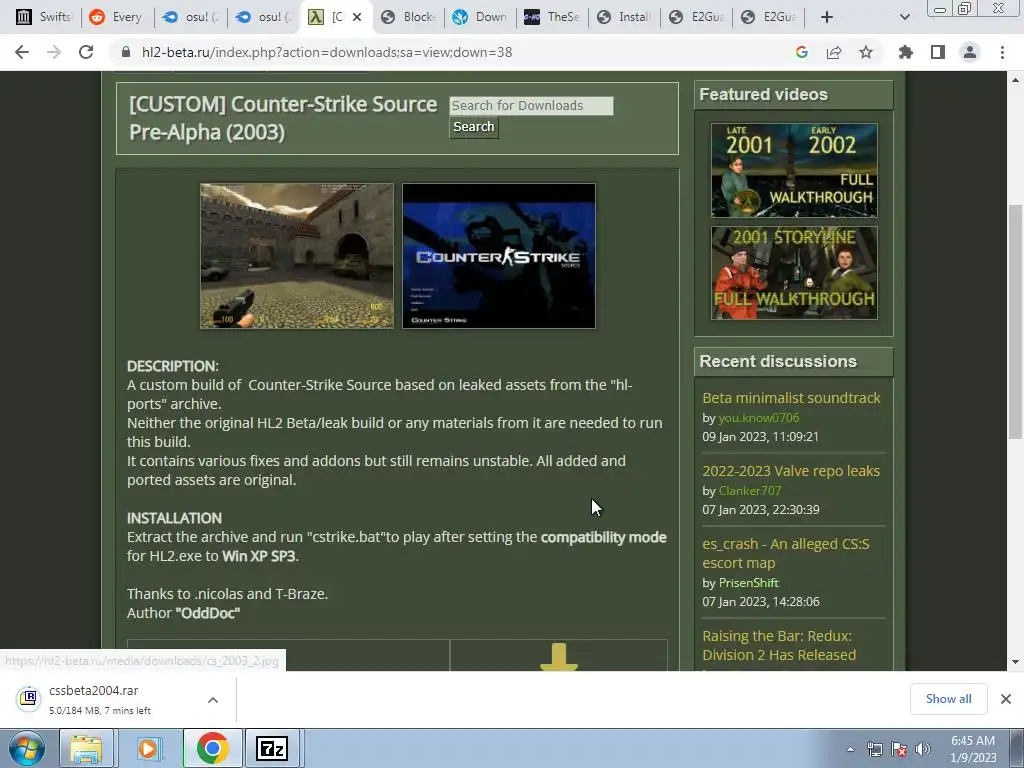
Task: Show hidden system tray icons
Action: (850, 749)
